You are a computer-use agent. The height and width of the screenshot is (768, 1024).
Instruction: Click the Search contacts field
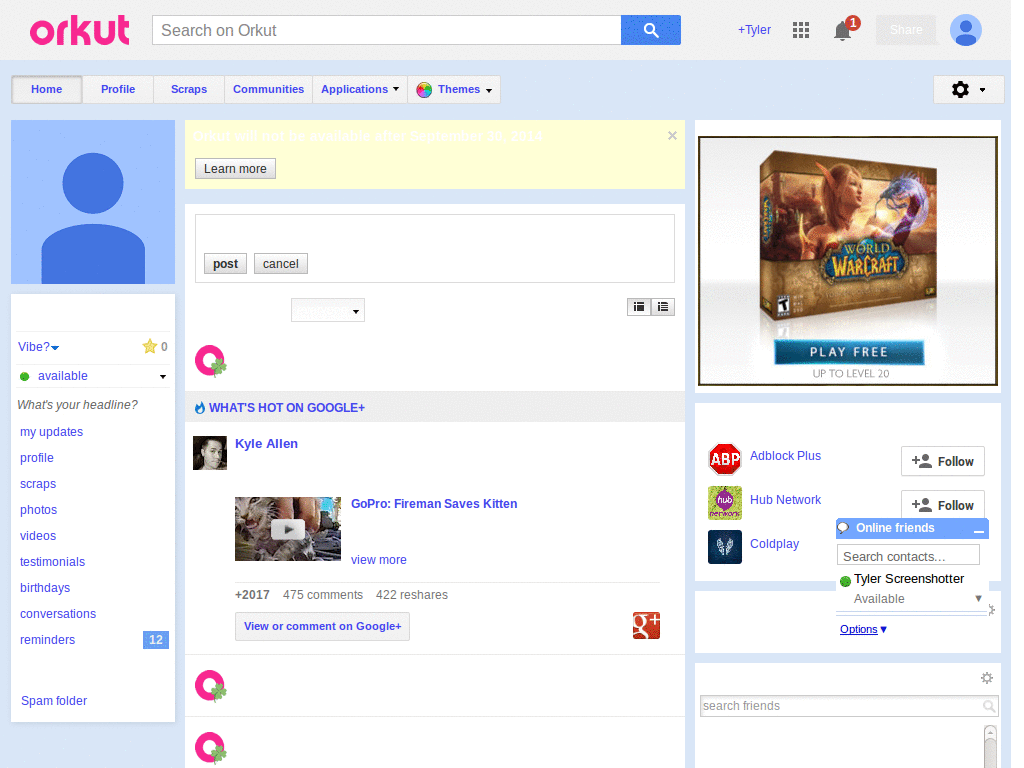coord(908,556)
